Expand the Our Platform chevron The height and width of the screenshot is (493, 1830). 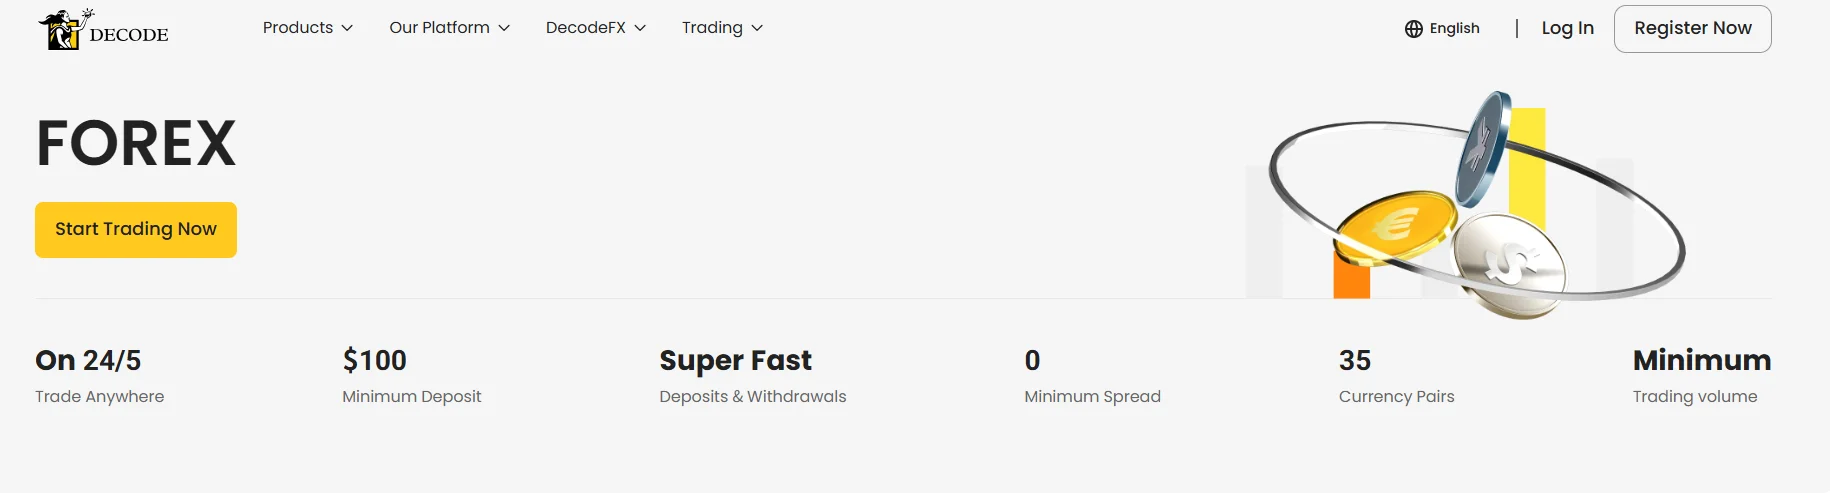pos(504,28)
